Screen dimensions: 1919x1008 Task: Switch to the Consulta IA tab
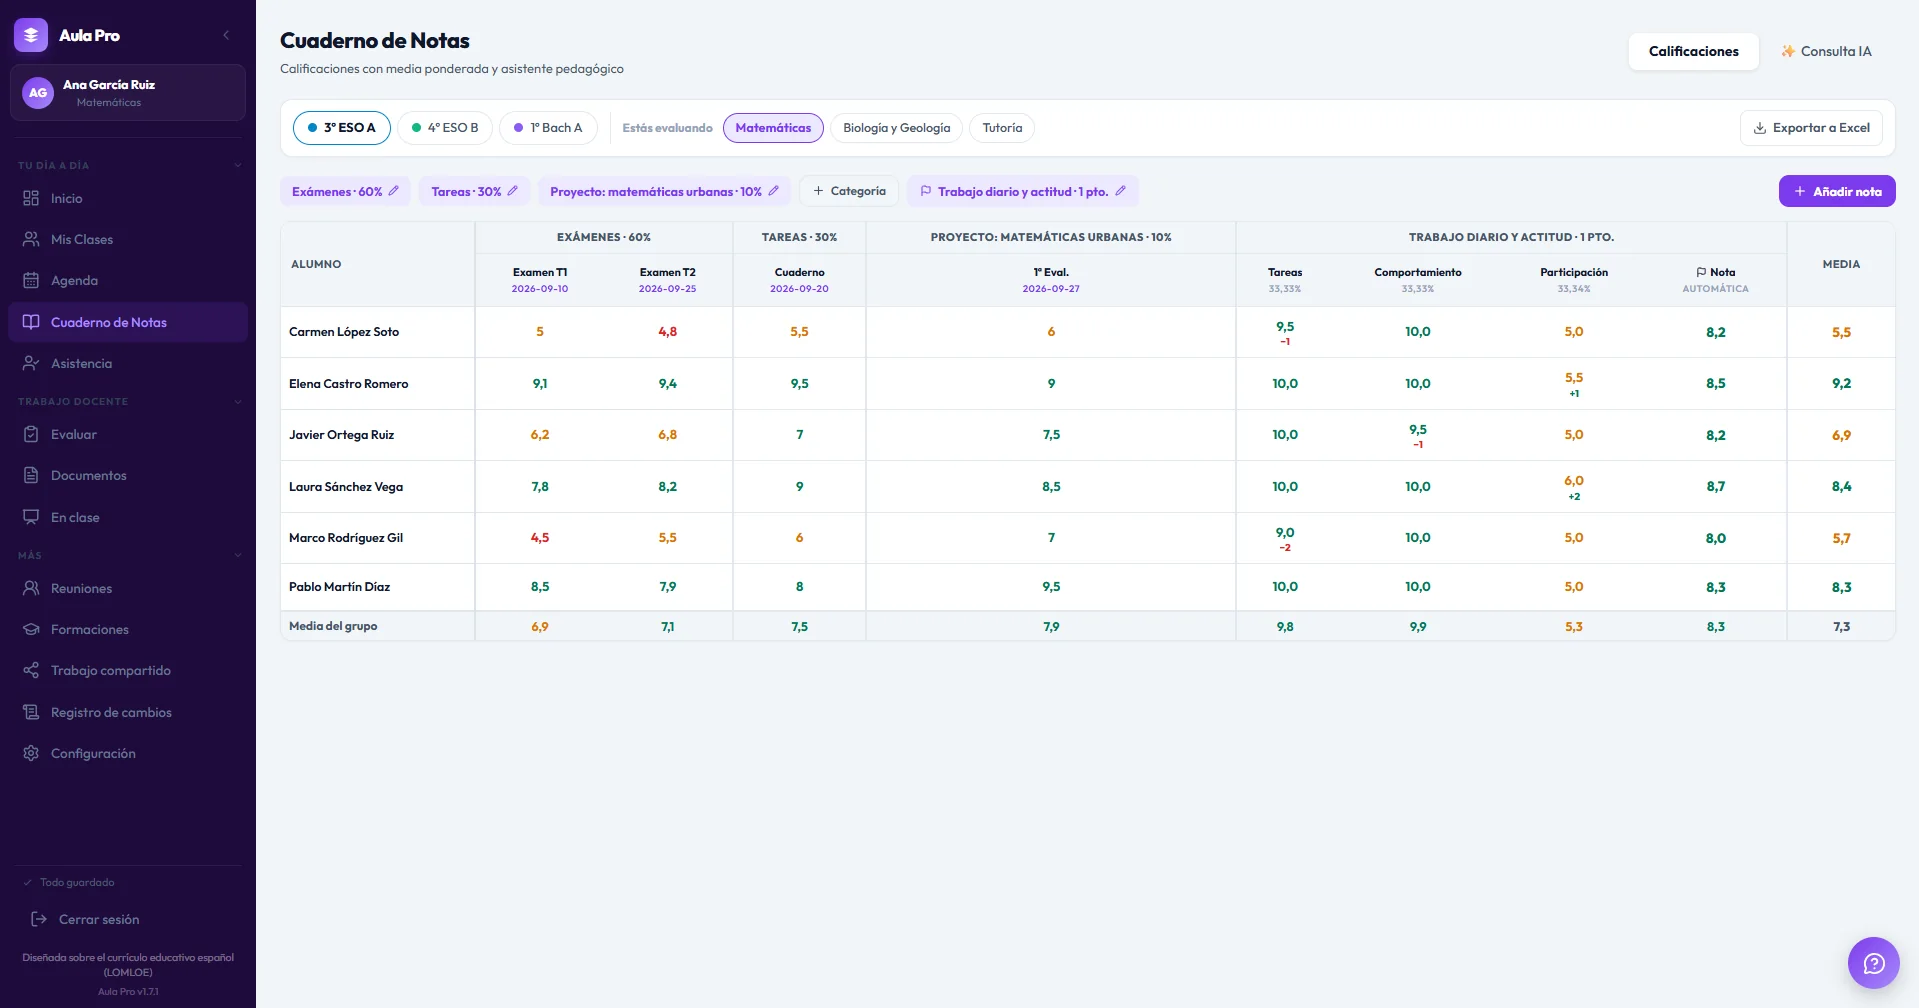click(1826, 51)
